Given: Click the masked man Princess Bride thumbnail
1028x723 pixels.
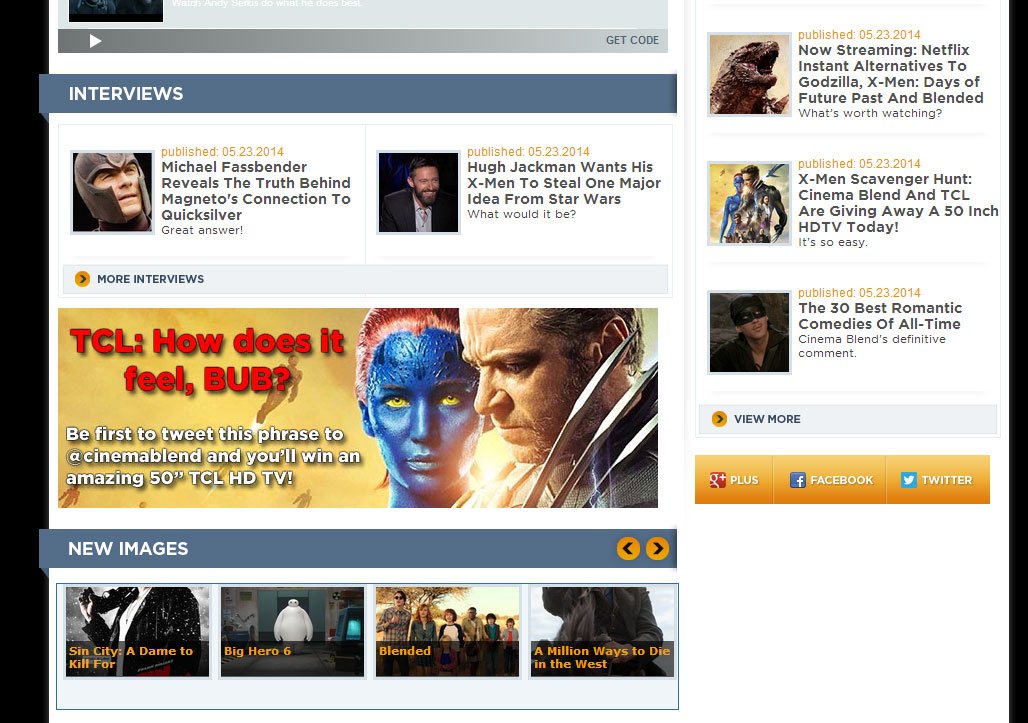Looking at the screenshot, I should (749, 333).
